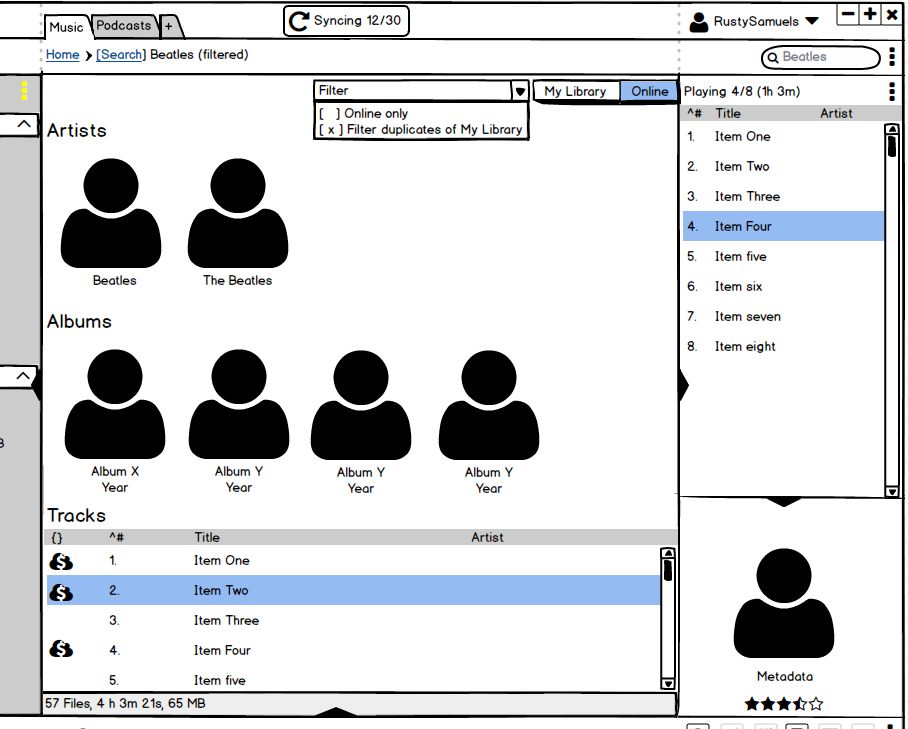
Task: Click the Syncing refresh icon
Action: tap(298, 21)
